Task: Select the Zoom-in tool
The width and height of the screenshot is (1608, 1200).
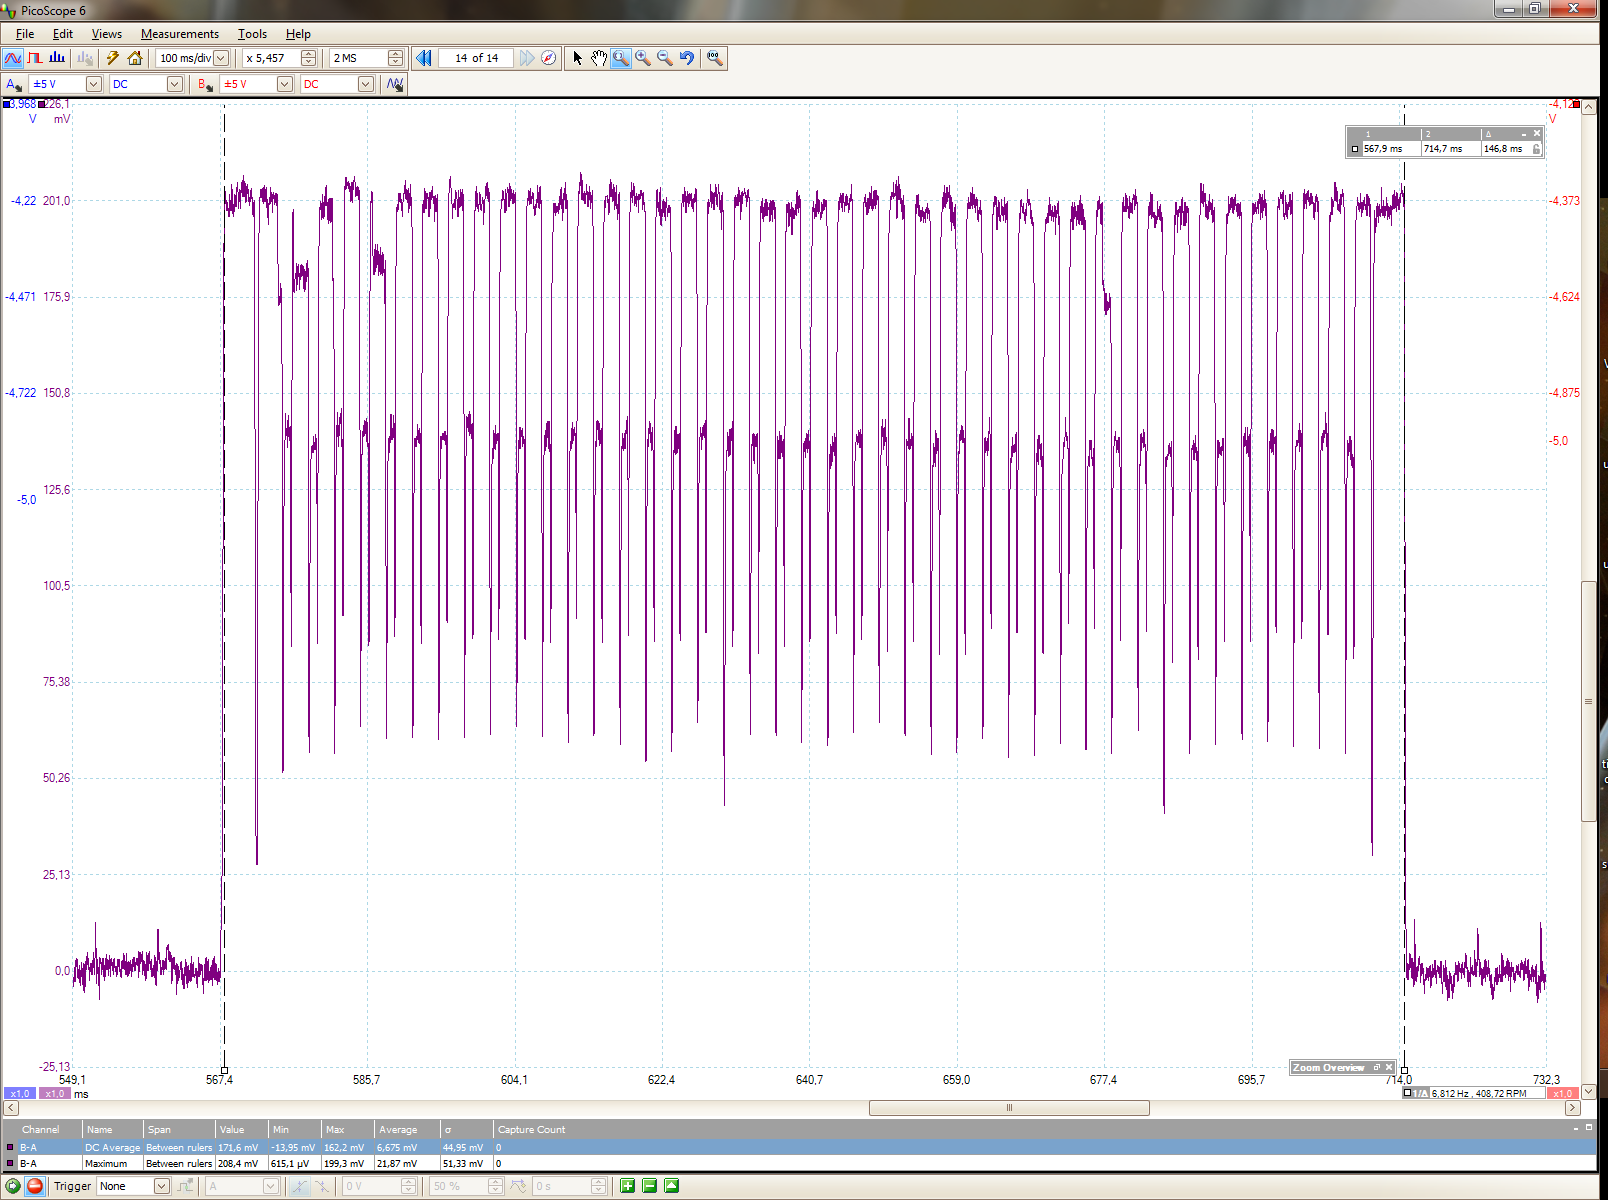Action: pos(643,58)
